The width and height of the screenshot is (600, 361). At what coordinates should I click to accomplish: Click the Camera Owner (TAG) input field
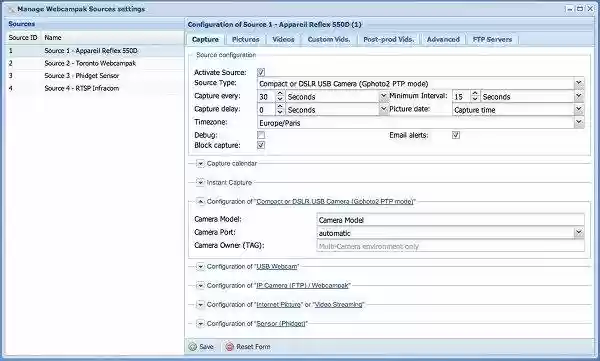pyautogui.click(x=450, y=246)
